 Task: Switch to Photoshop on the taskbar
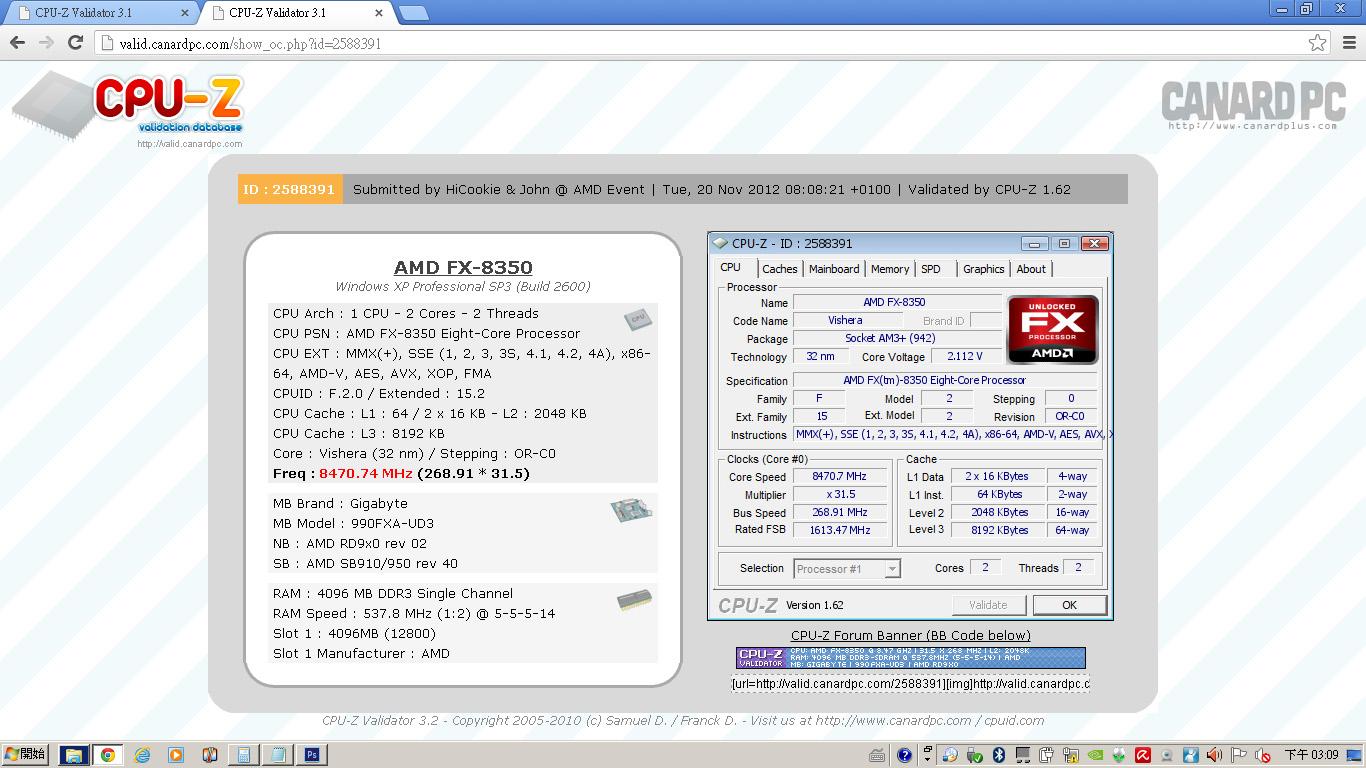[x=312, y=755]
